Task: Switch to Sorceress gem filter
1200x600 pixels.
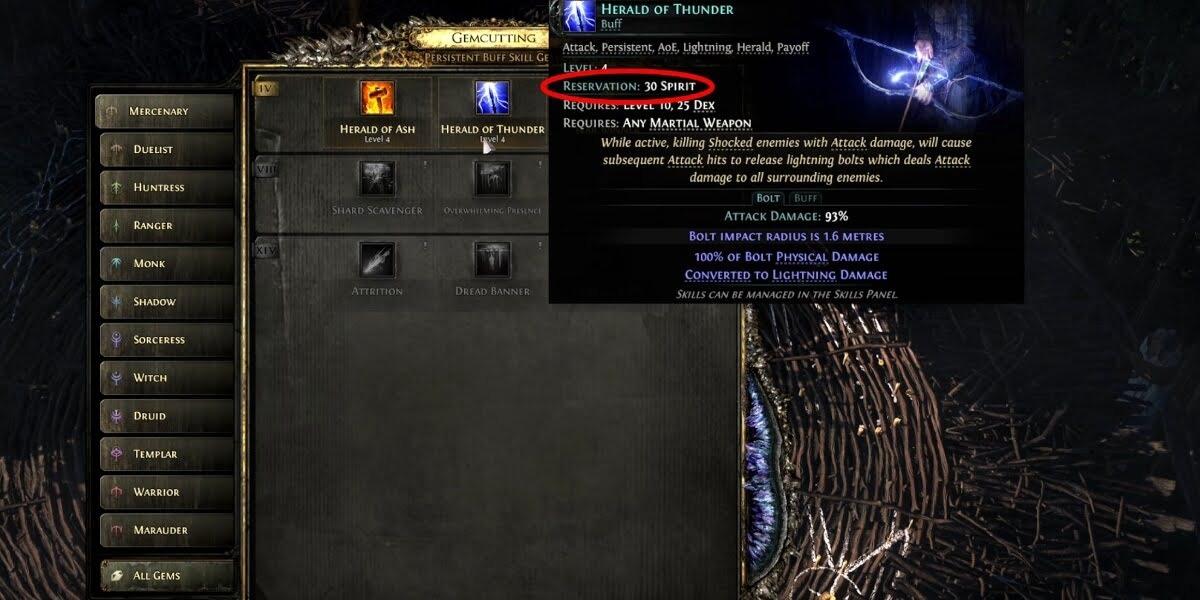Action: point(165,339)
